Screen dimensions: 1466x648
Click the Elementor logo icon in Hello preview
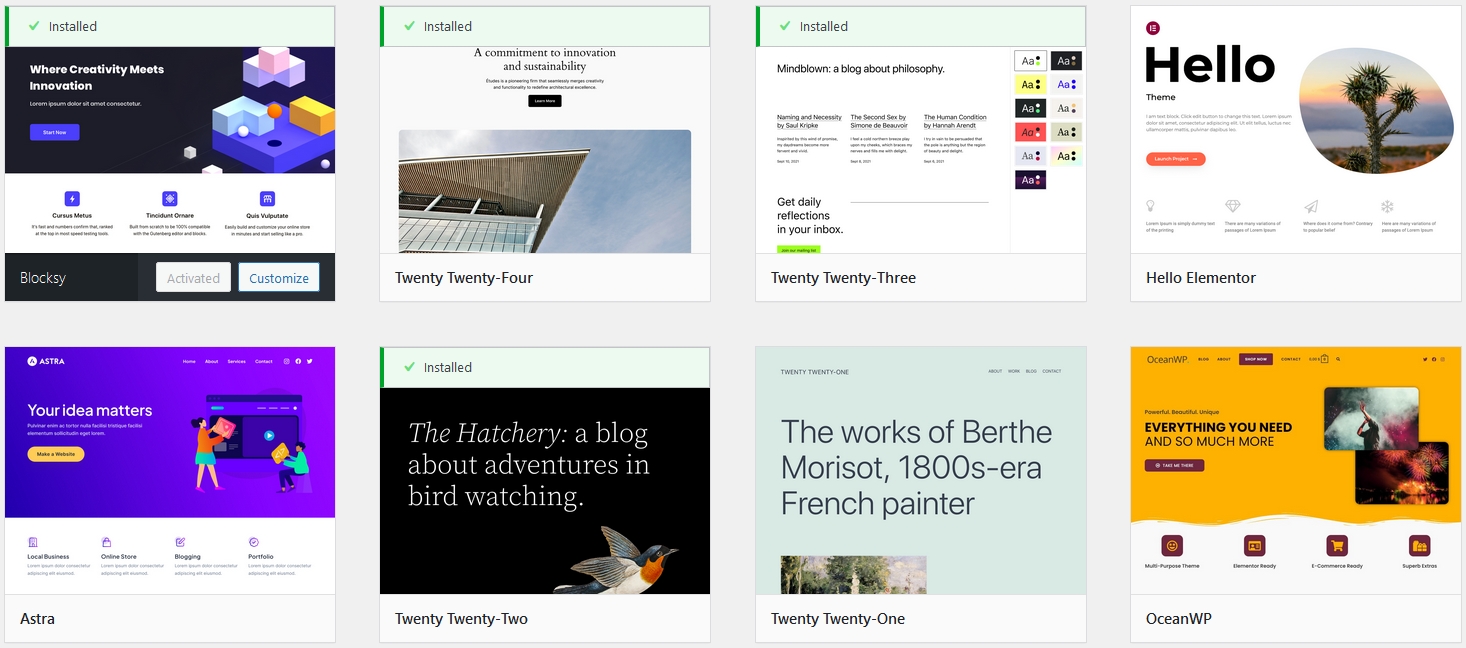(x=1153, y=28)
